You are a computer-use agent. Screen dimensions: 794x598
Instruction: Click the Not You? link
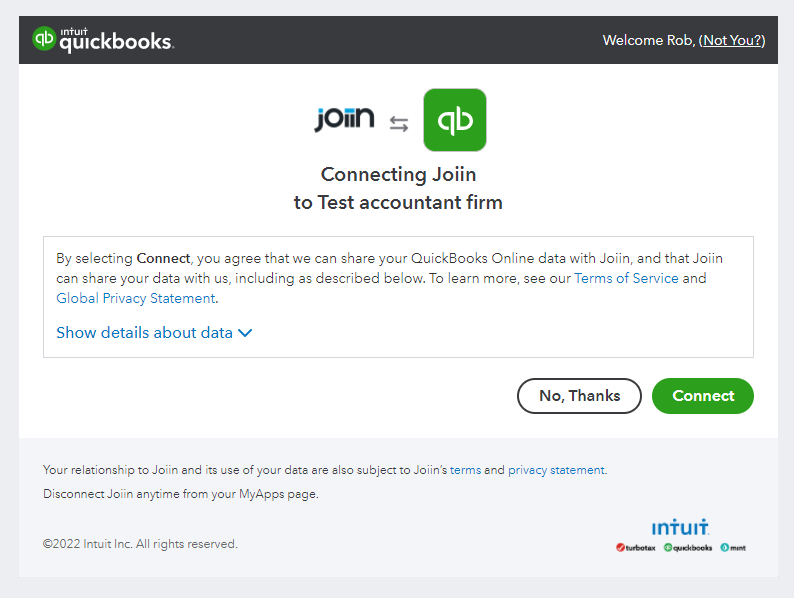tap(733, 40)
